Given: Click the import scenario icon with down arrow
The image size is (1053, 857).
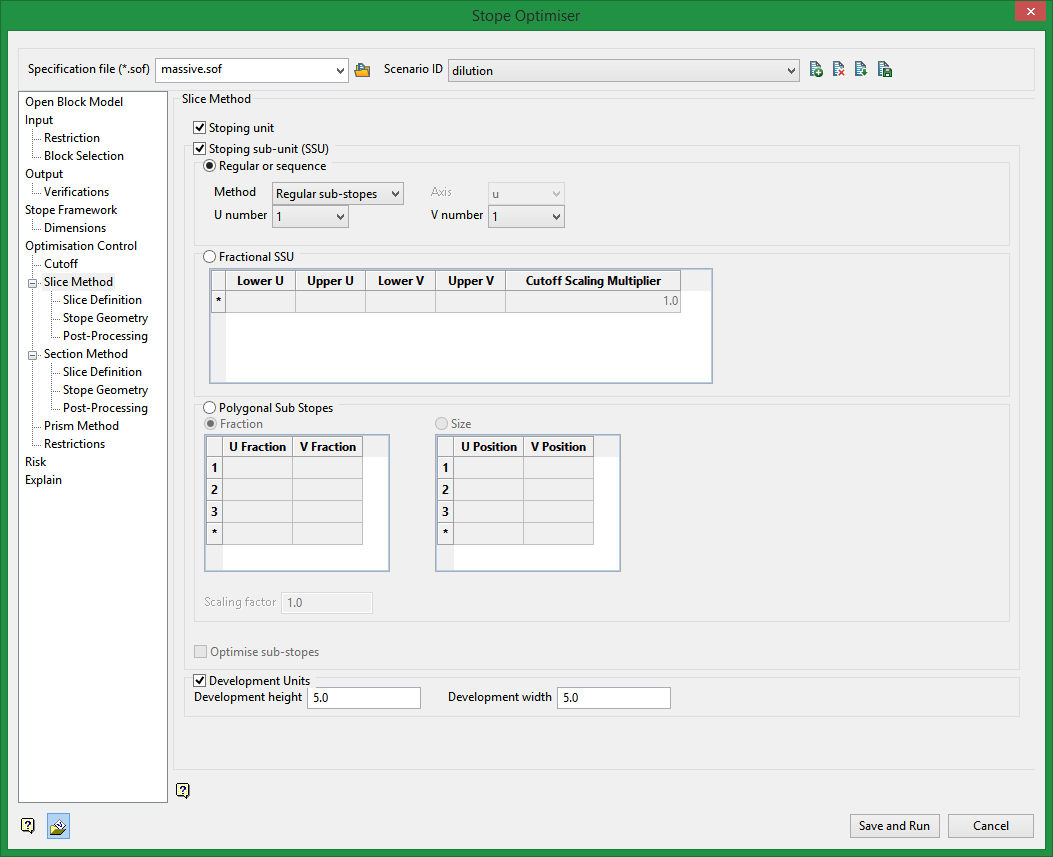Looking at the screenshot, I should [x=861, y=70].
